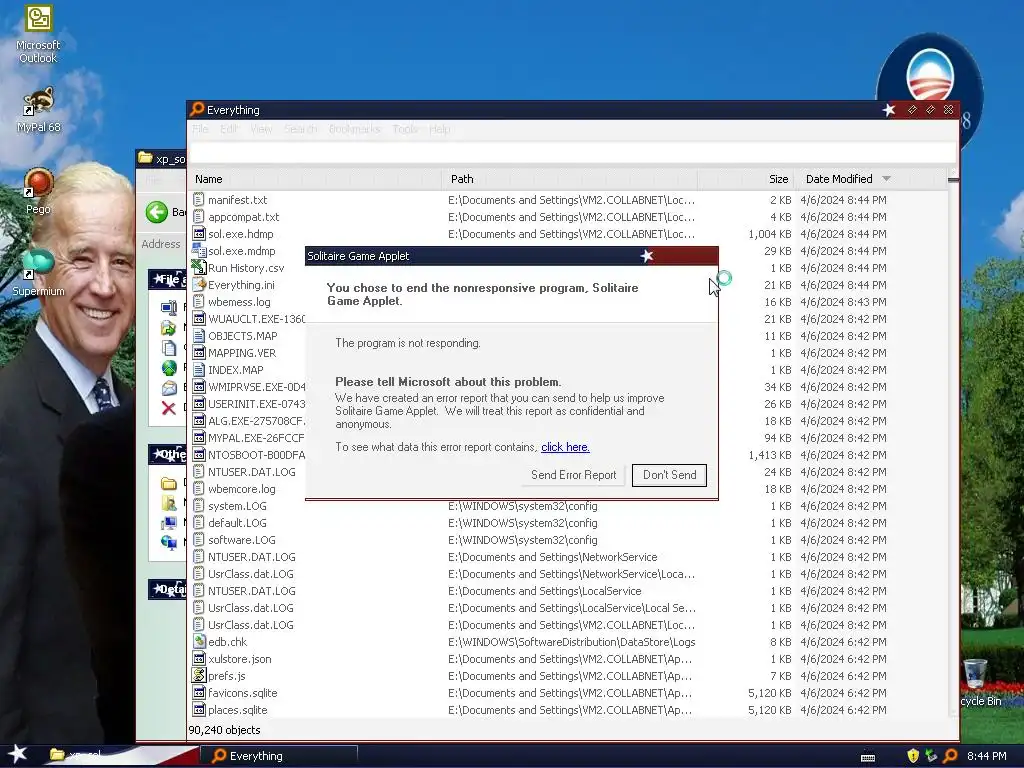Click the yellow security shield tray icon
Screen dimensions: 1024x768
click(x=913, y=756)
